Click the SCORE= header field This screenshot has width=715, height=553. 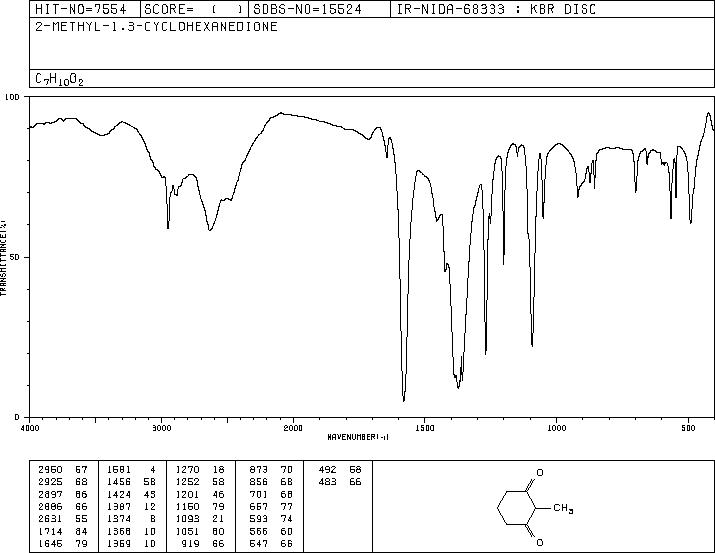(193, 9)
